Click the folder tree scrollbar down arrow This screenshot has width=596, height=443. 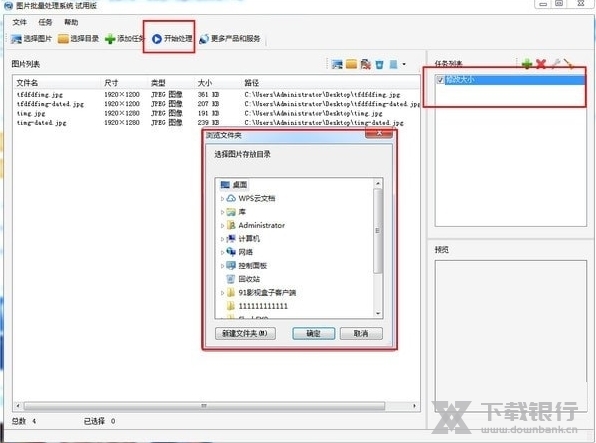click(378, 313)
